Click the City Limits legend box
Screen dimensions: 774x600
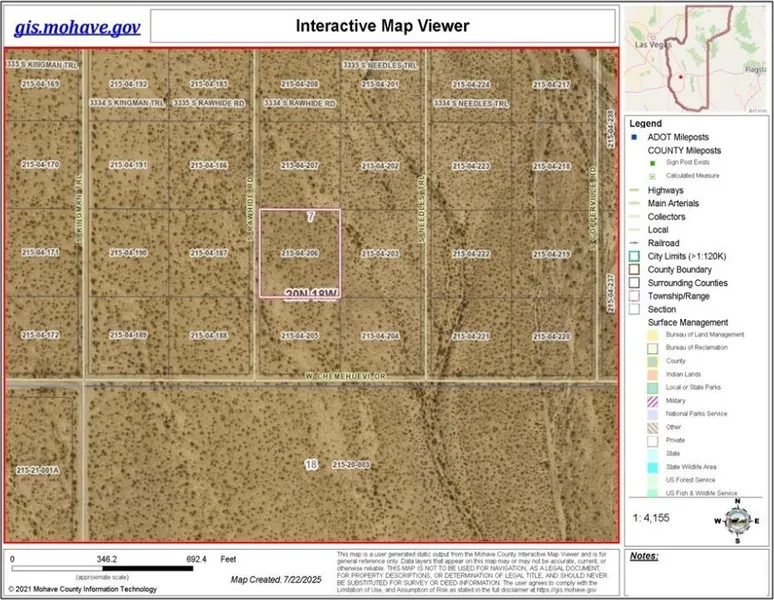click(x=635, y=257)
